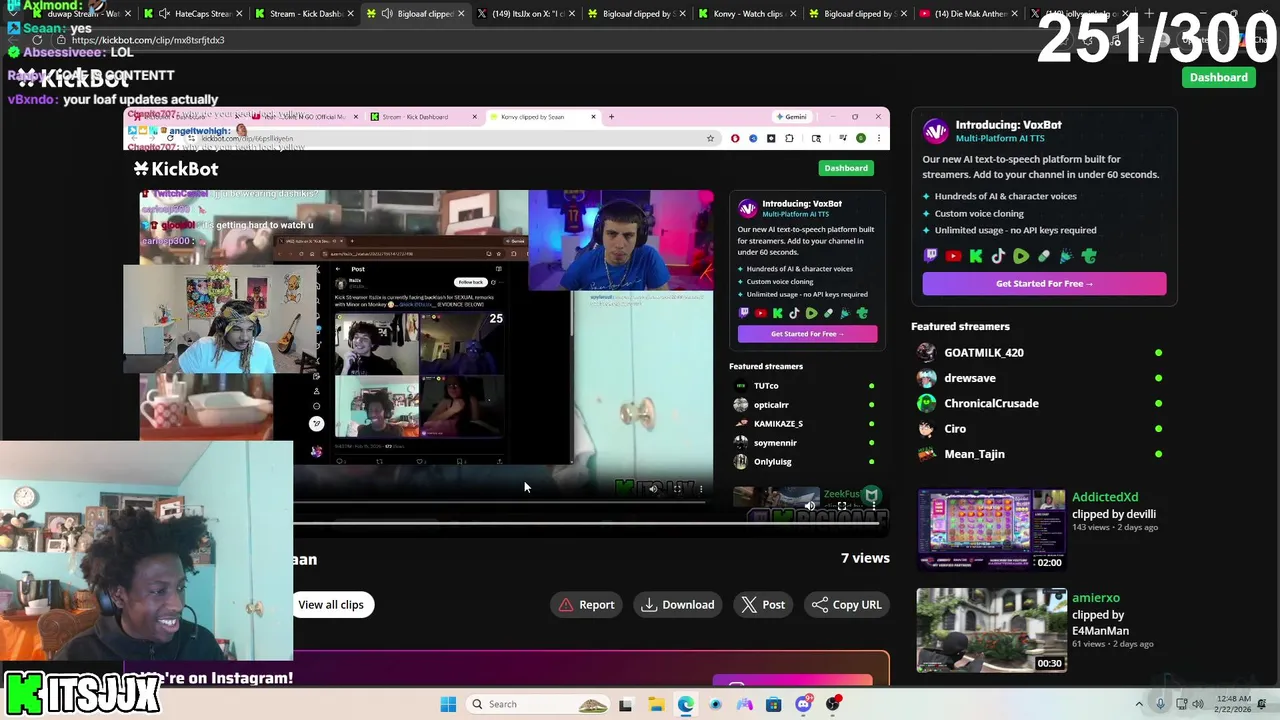Open the clock and date flyout
The height and width of the screenshot is (720, 1280).
coord(1232,704)
